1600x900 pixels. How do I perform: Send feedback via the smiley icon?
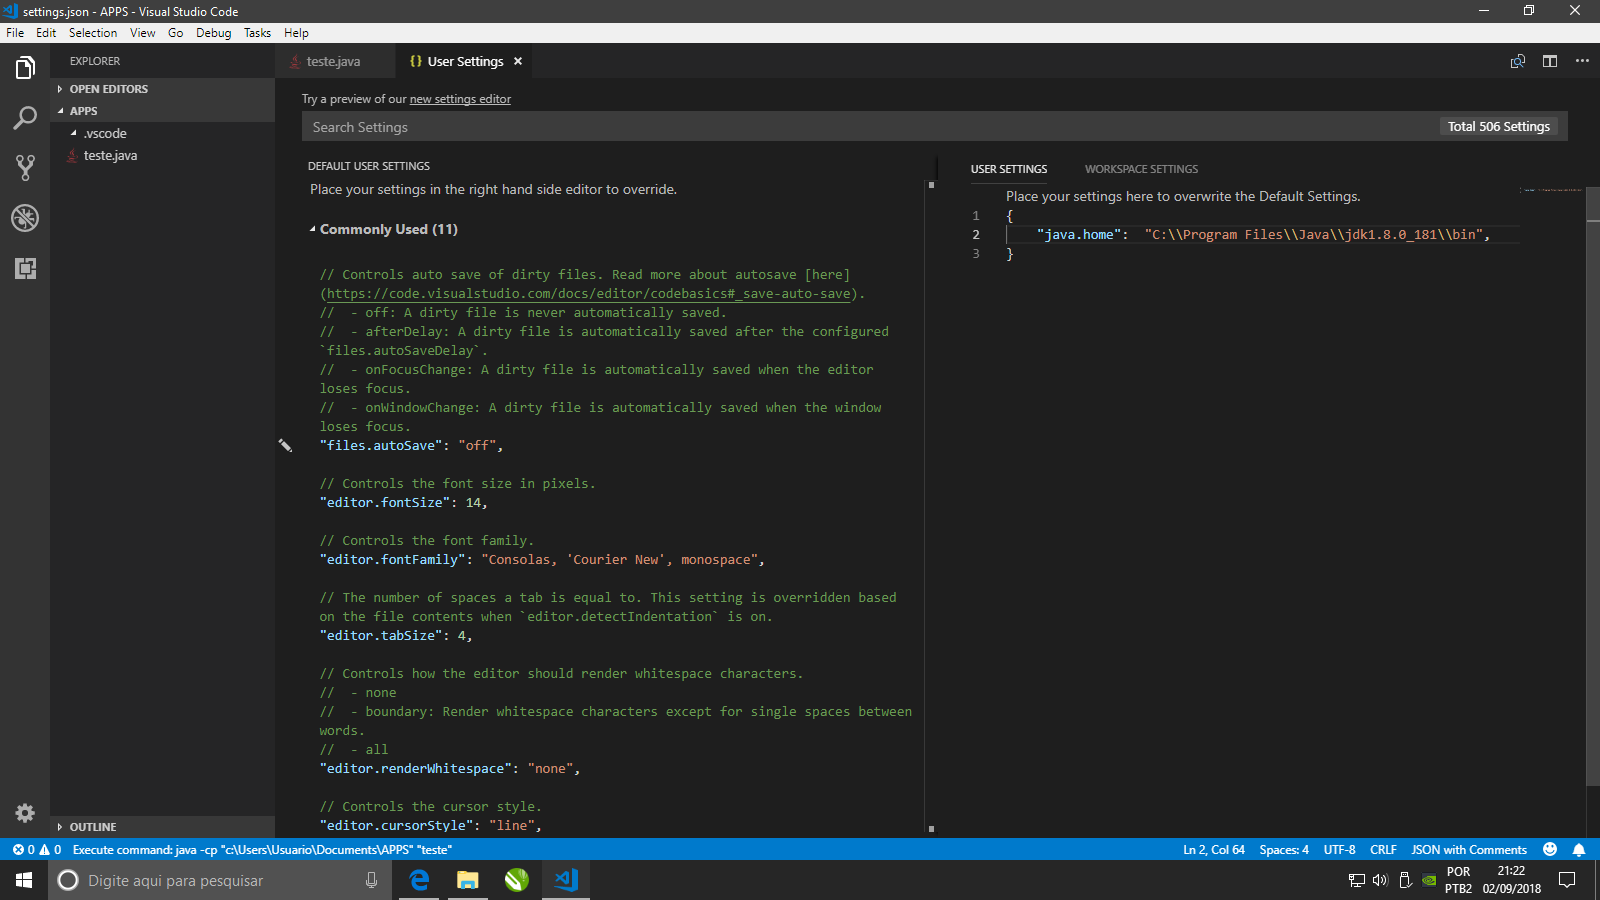pos(1550,850)
